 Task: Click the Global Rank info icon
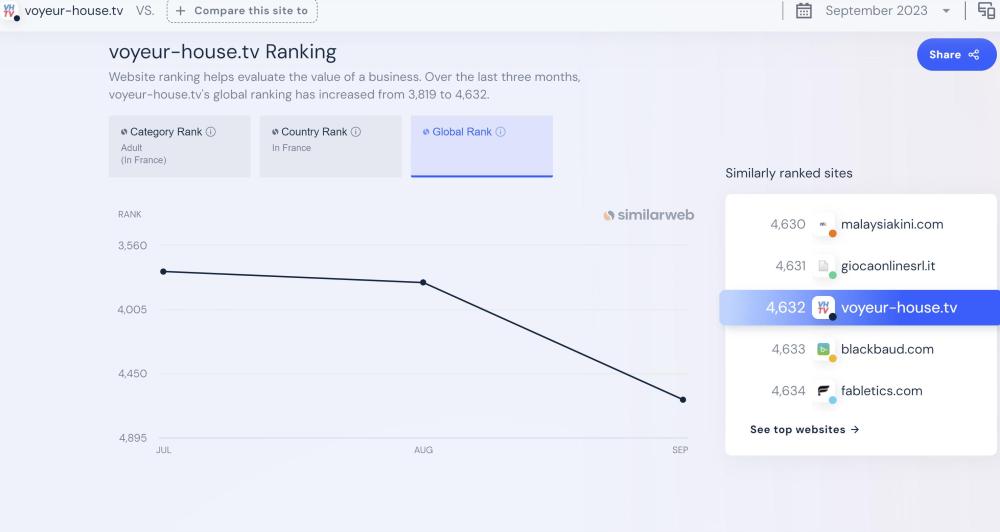(501, 132)
